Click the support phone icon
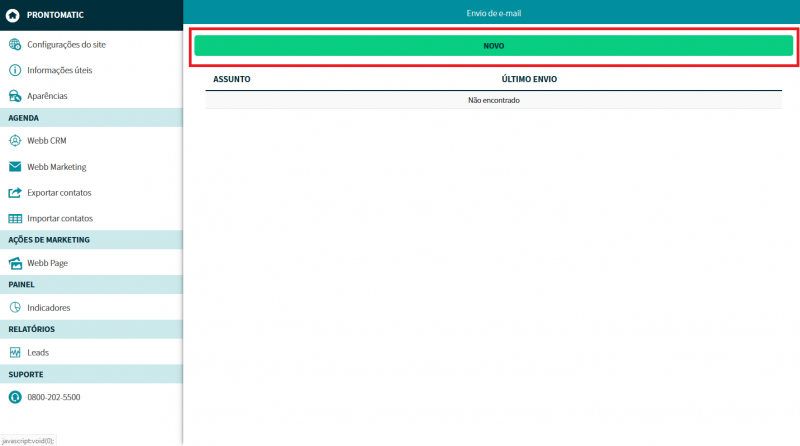 point(15,397)
